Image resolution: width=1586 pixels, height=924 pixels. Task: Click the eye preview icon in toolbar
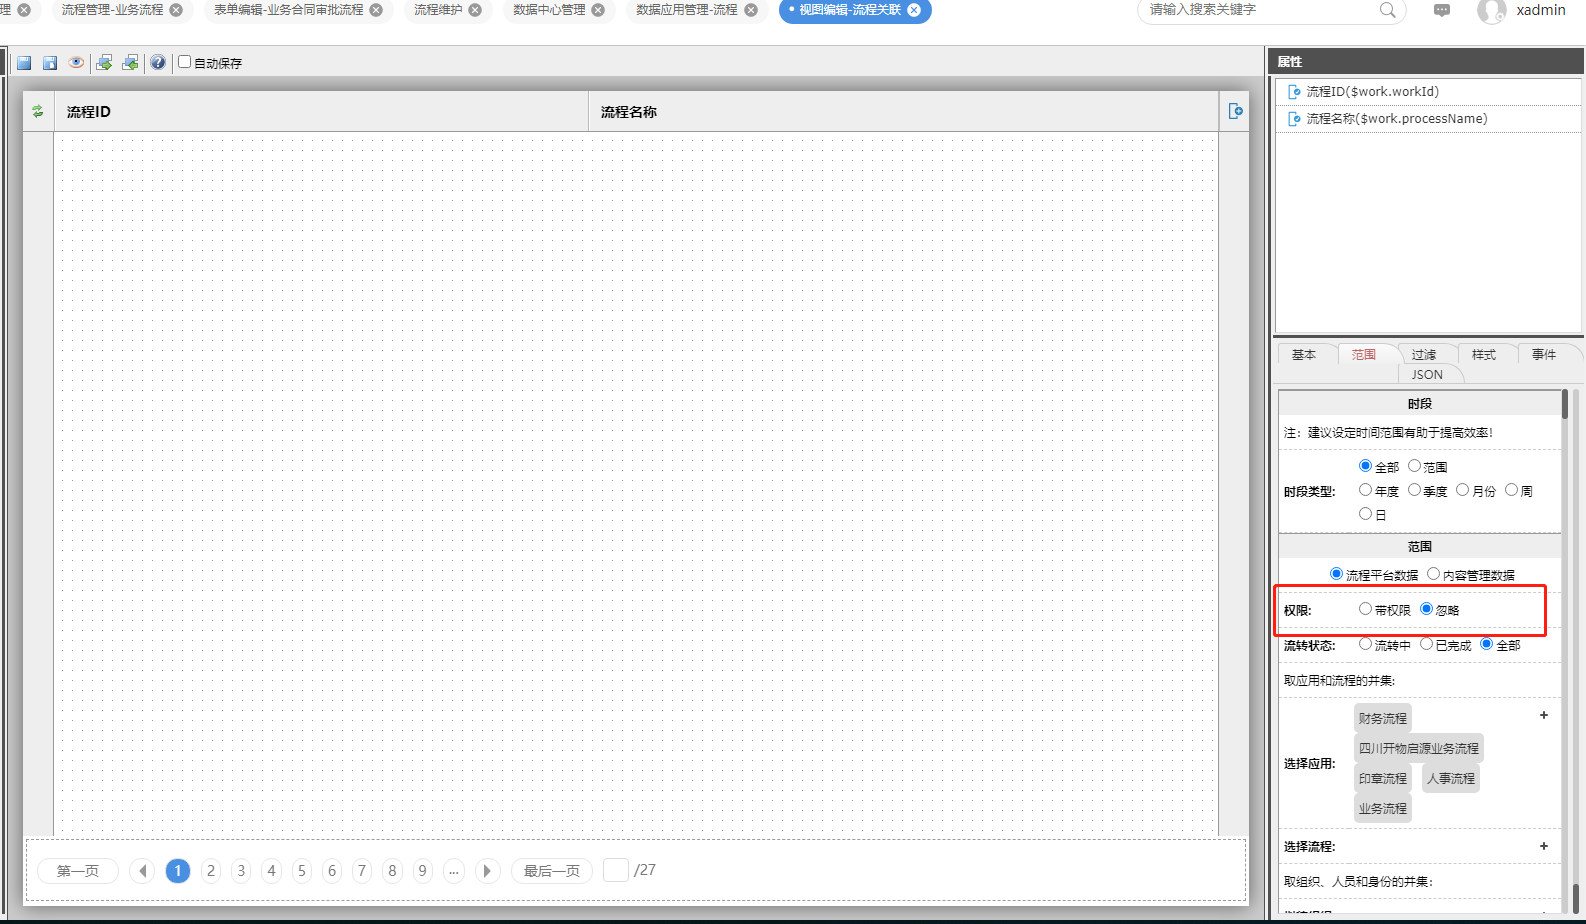(76, 63)
